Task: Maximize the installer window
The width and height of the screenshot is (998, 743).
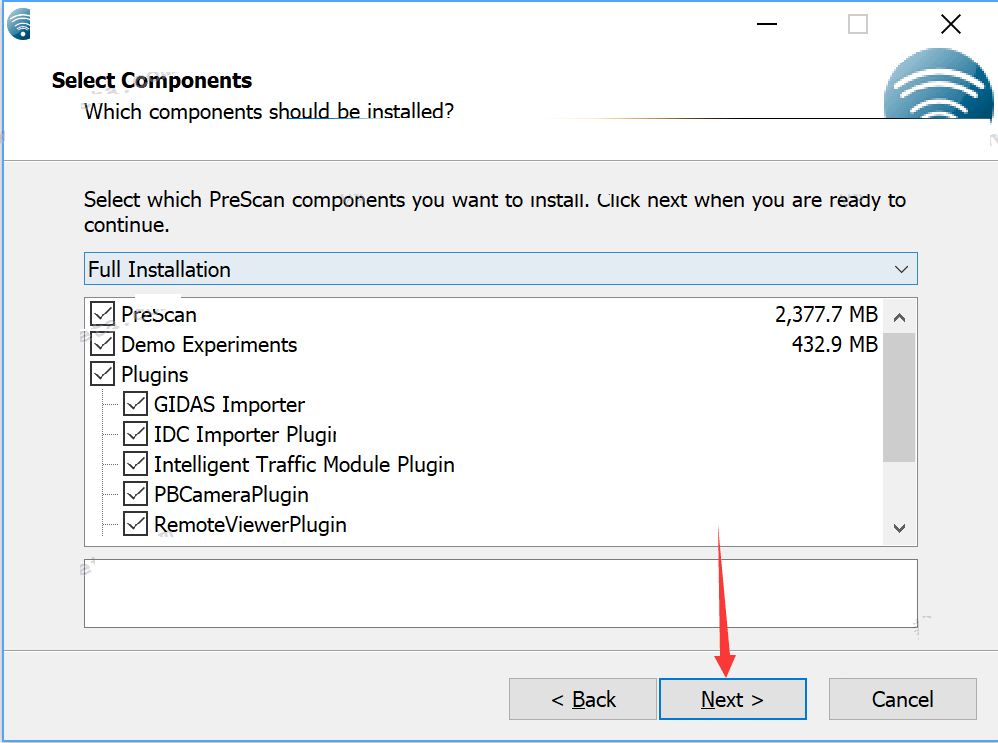Action: click(x=858, y=24)
